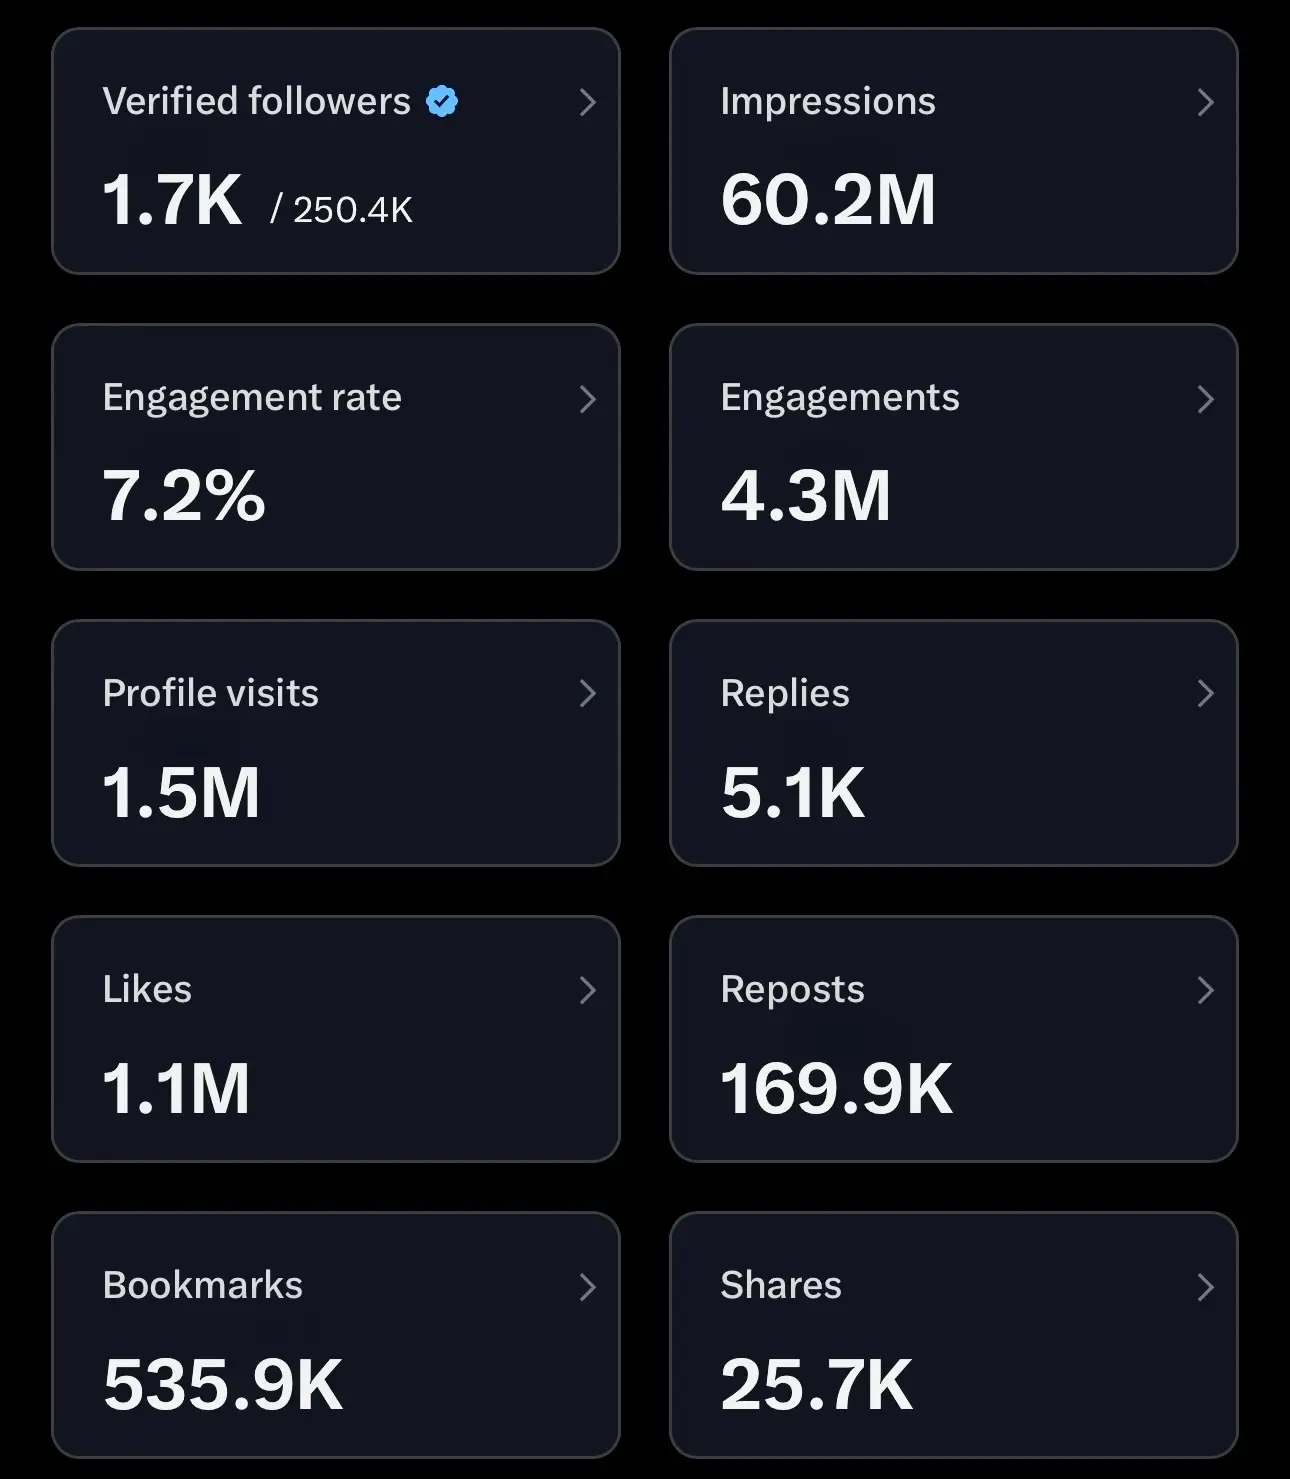Open Profile visits chevron arrow

588,694
